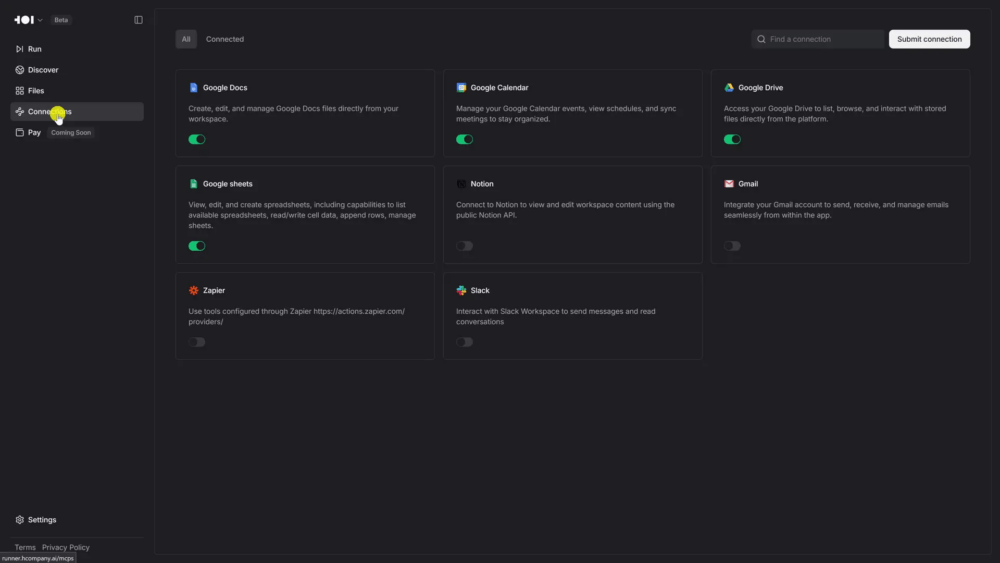Click the Gmail envelope icon
This screenshot has height=563, width=1000.
730,184
